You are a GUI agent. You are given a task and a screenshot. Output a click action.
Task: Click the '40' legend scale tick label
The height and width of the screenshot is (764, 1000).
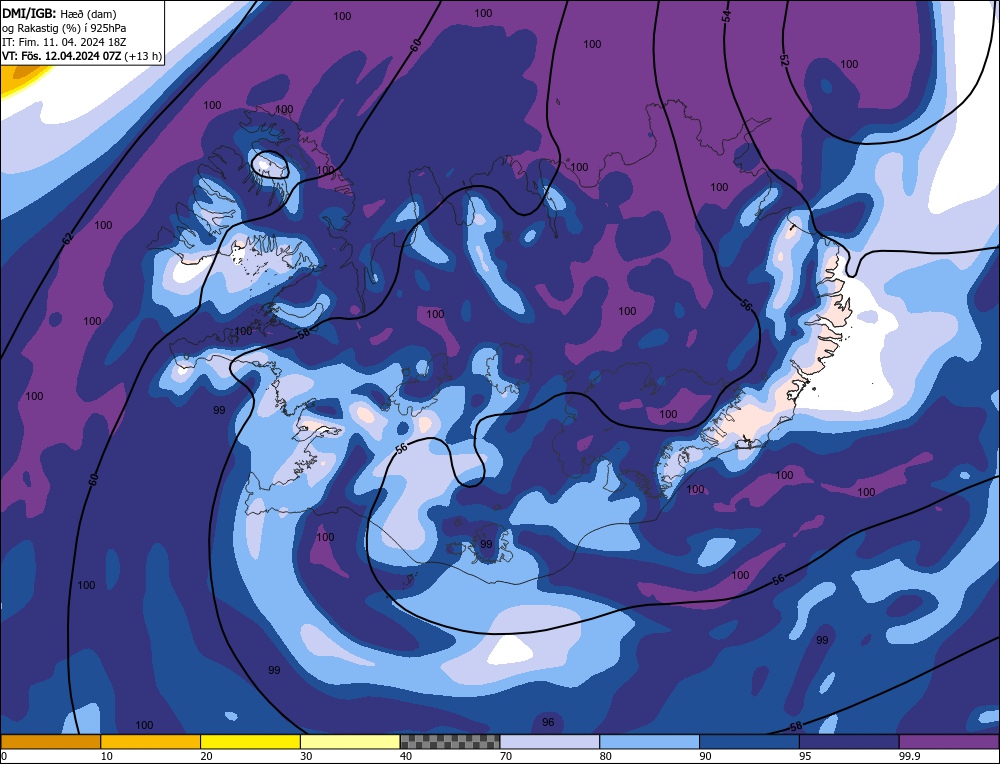pos(406,756)
